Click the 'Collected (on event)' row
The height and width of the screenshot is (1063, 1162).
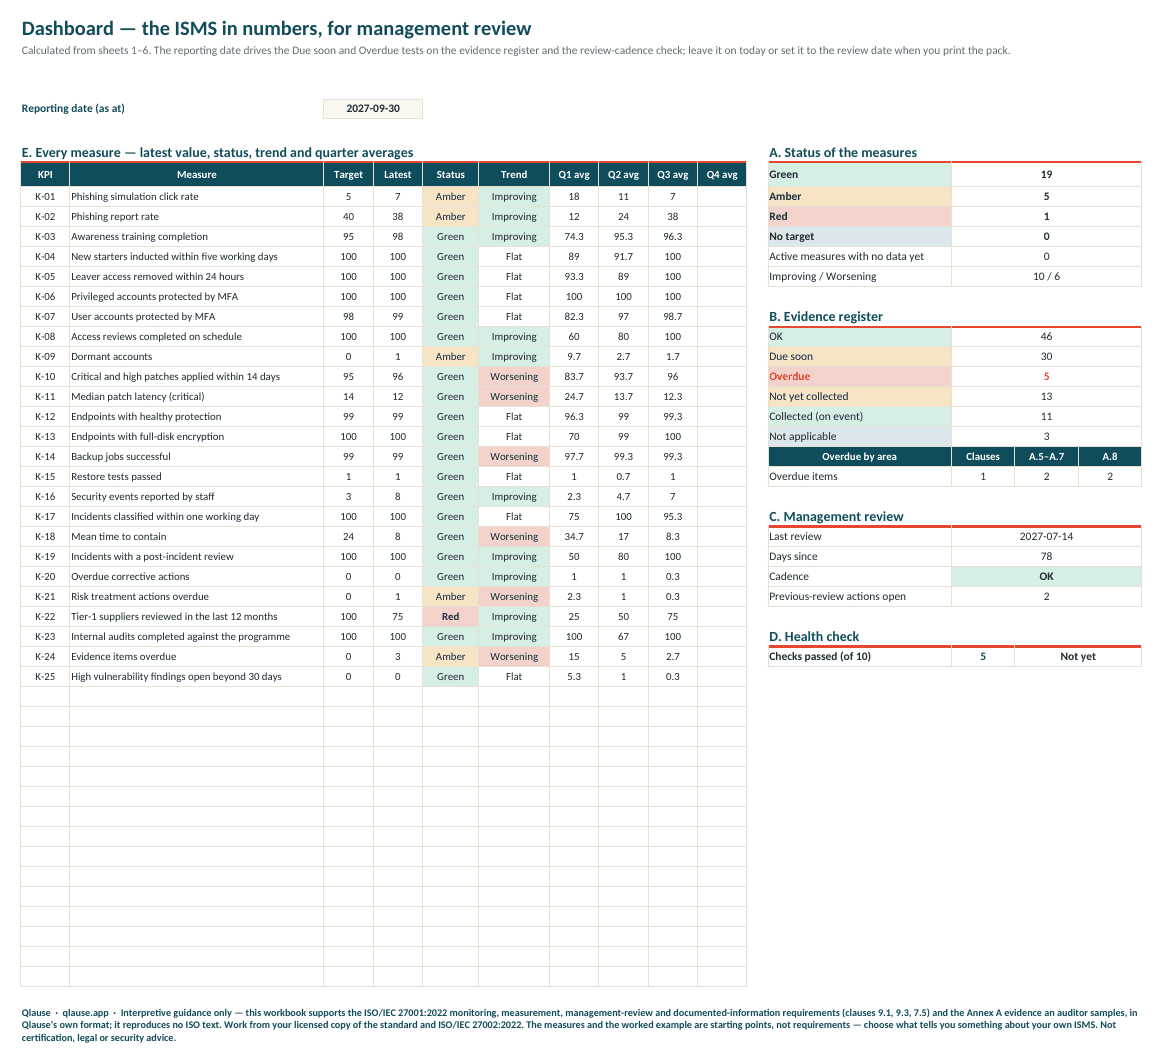954,417
